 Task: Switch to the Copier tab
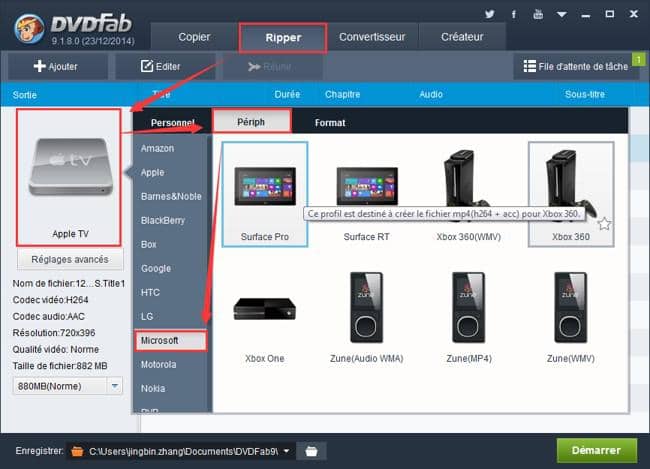click(194, 37)
